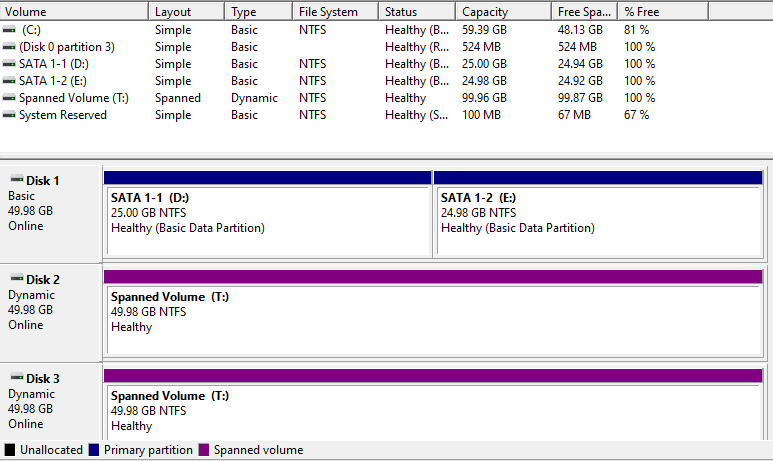Click the drive icon beside (Disk 0 partition 3)
The width and height of the screenshot is (773, 461).
9,47
